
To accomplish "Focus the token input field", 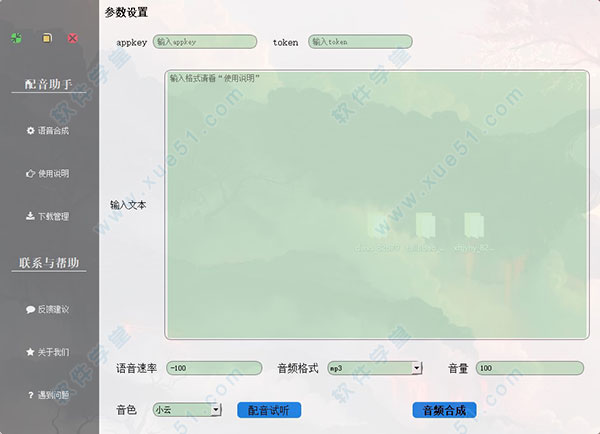I will (x=360, y=43).
